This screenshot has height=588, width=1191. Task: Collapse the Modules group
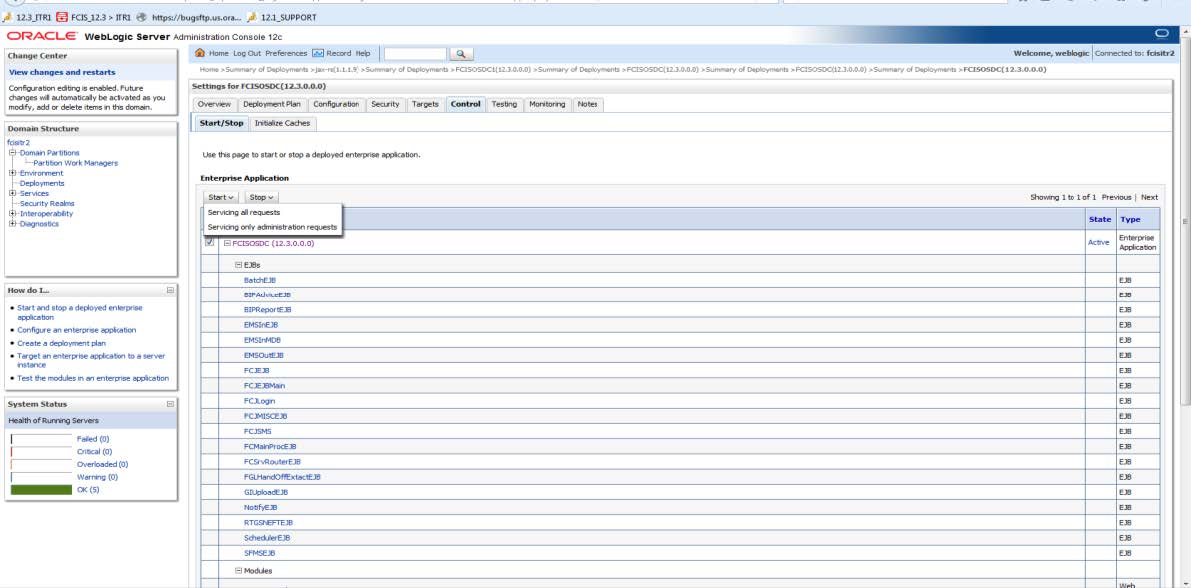[x=239, y=571]
